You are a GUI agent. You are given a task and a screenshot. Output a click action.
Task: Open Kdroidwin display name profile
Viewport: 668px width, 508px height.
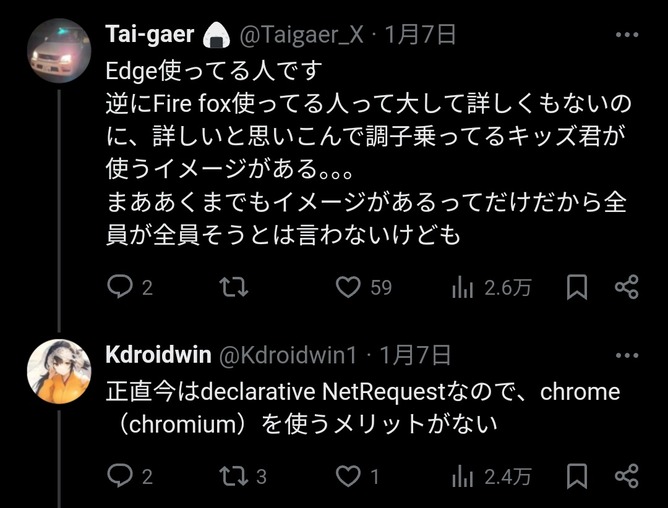click(155, 355)
